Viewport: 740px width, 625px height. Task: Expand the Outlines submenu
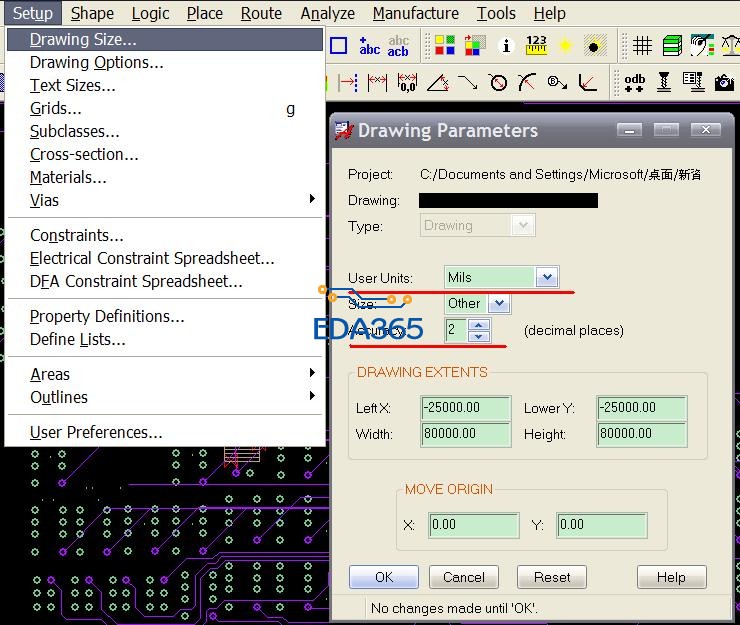click(x=165, y=397)
